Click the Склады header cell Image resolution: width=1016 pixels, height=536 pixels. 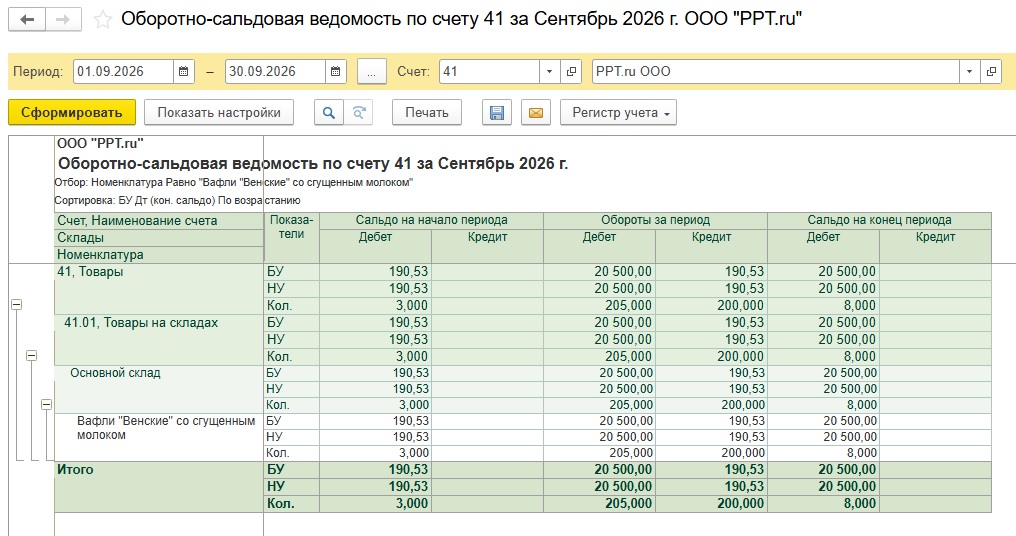(159, 237)
